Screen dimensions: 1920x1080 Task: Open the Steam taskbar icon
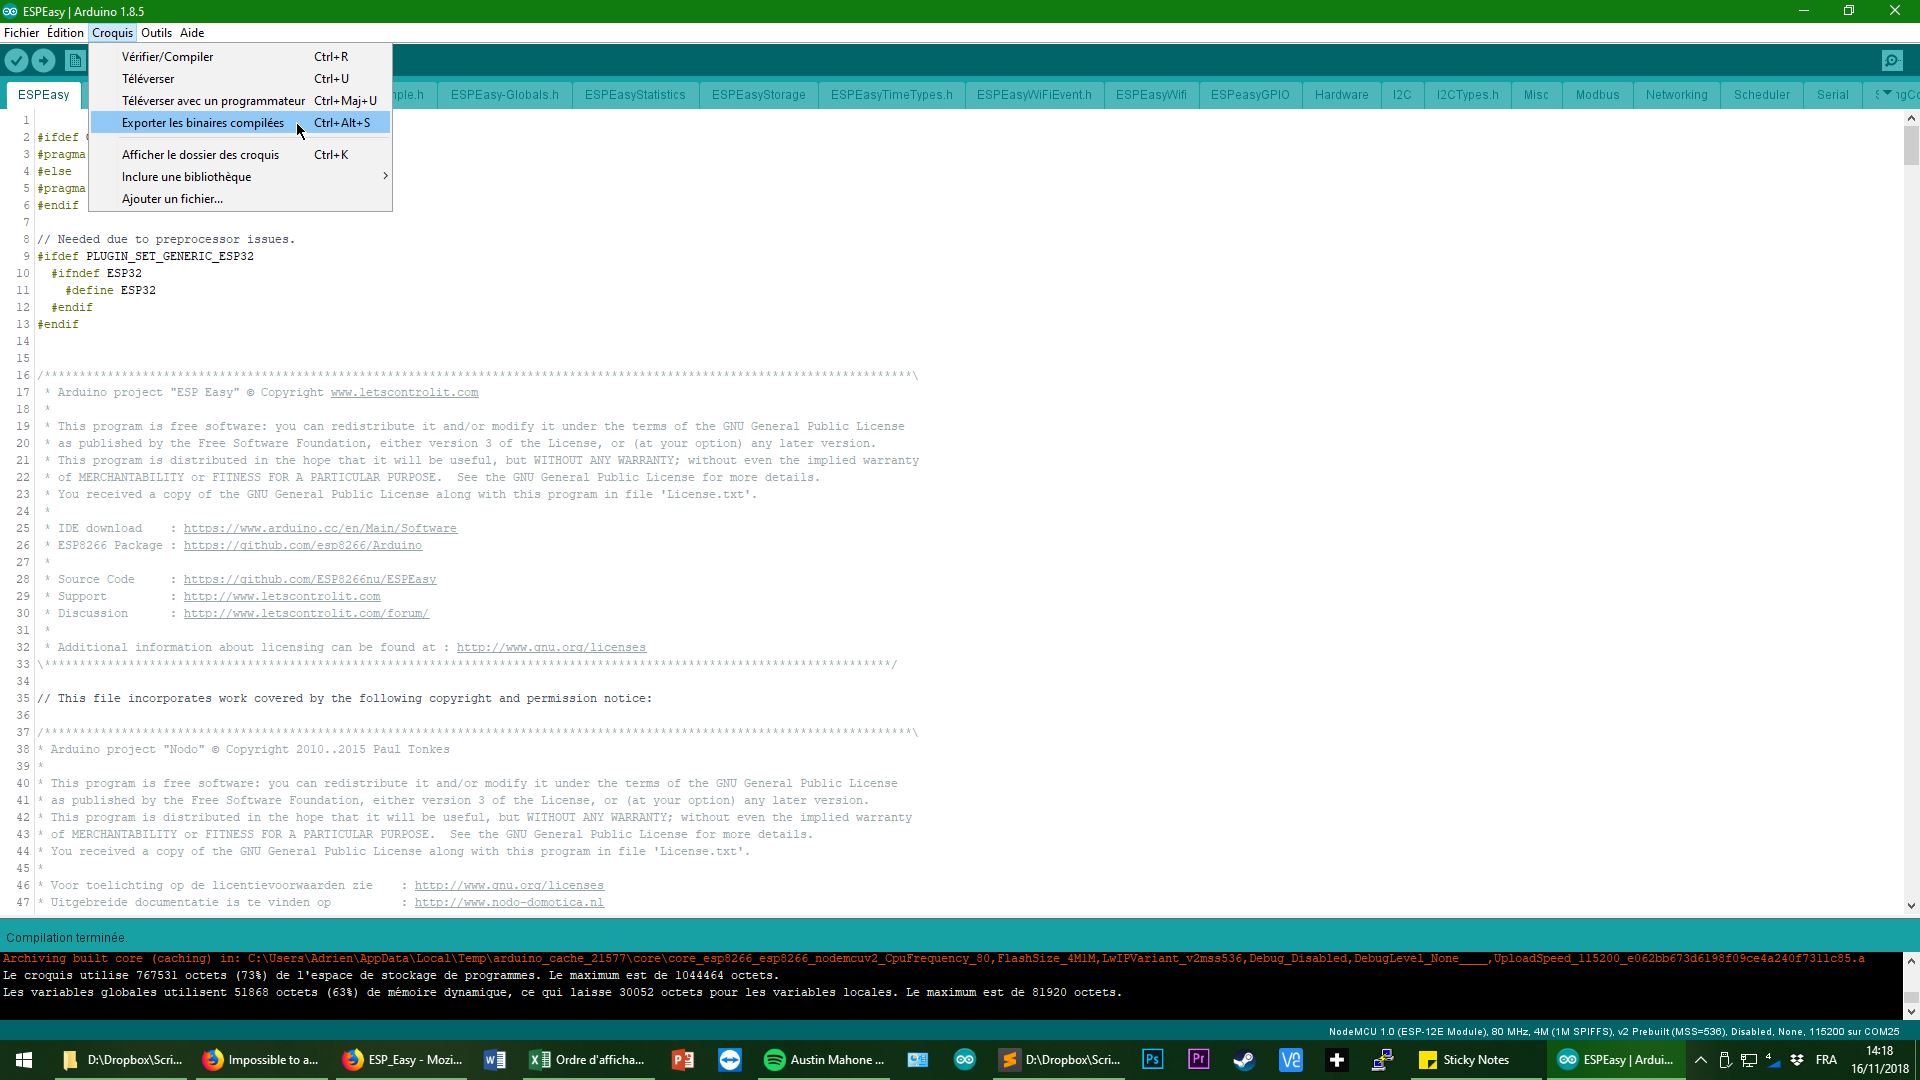(1244, 1060)
